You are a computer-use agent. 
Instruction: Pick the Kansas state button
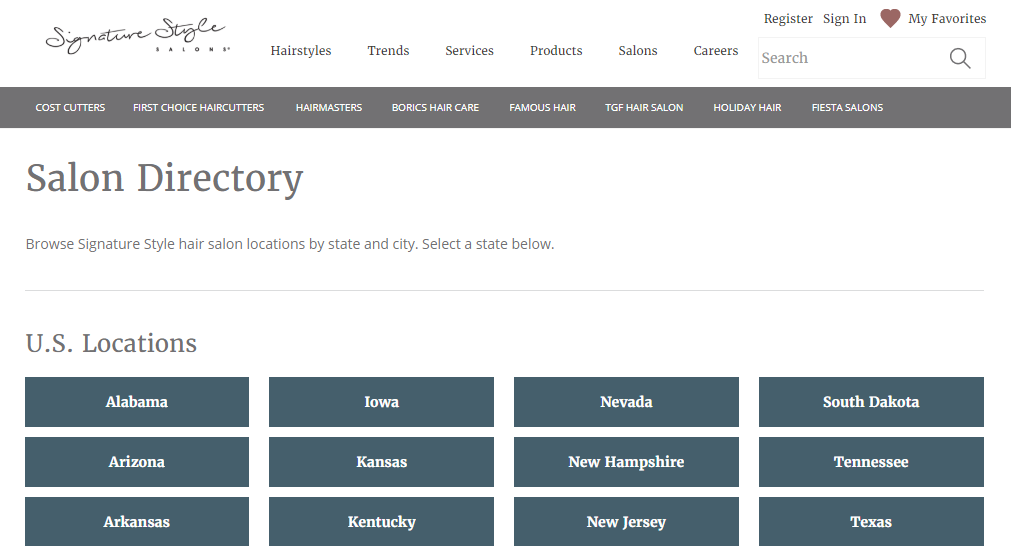(381, 462)
